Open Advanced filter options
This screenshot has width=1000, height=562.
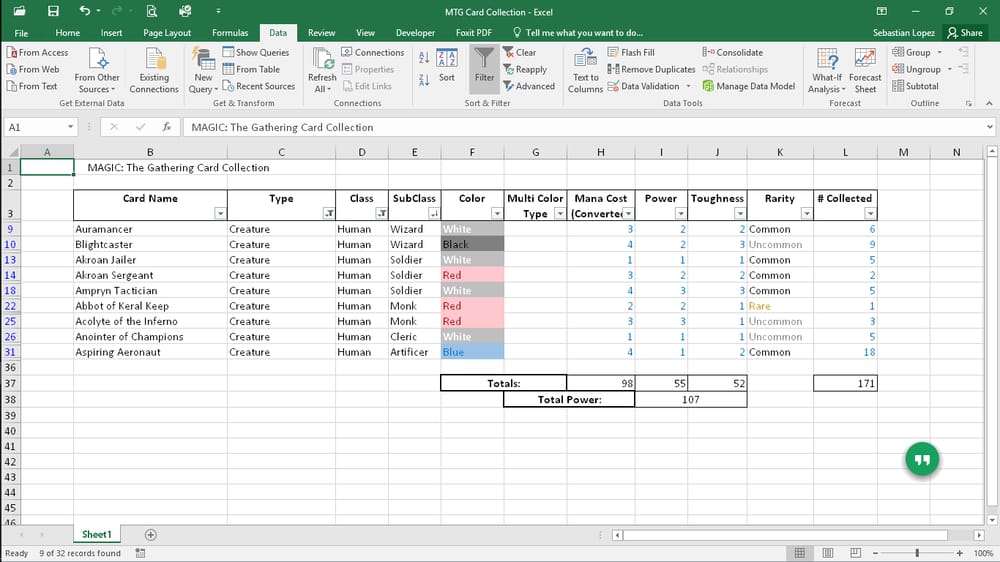point(529,85)
